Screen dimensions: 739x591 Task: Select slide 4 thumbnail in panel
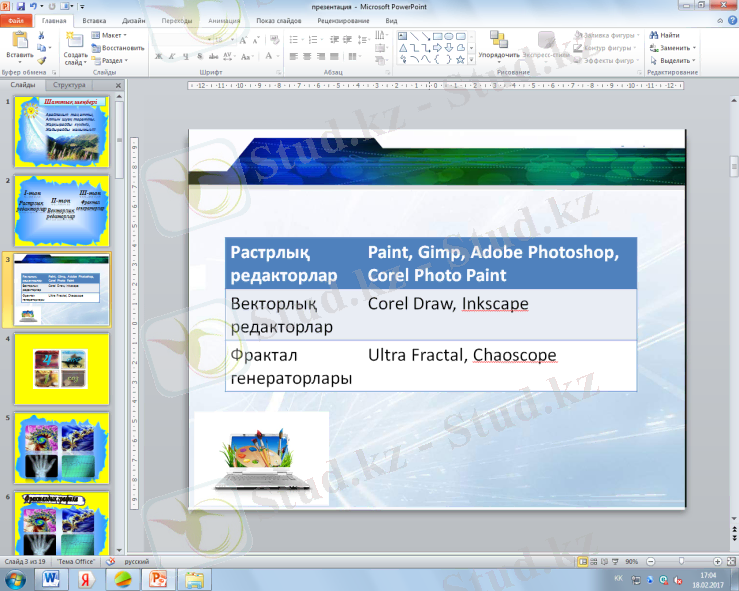61,368
